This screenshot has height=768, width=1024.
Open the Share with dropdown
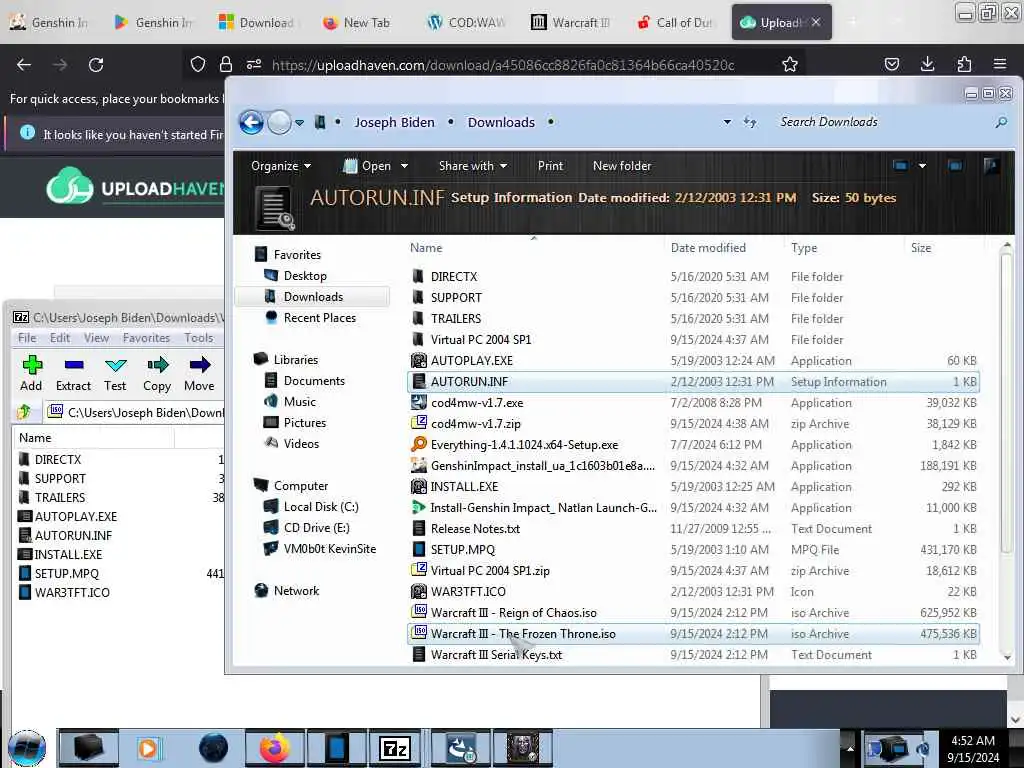tap(473, 166)
